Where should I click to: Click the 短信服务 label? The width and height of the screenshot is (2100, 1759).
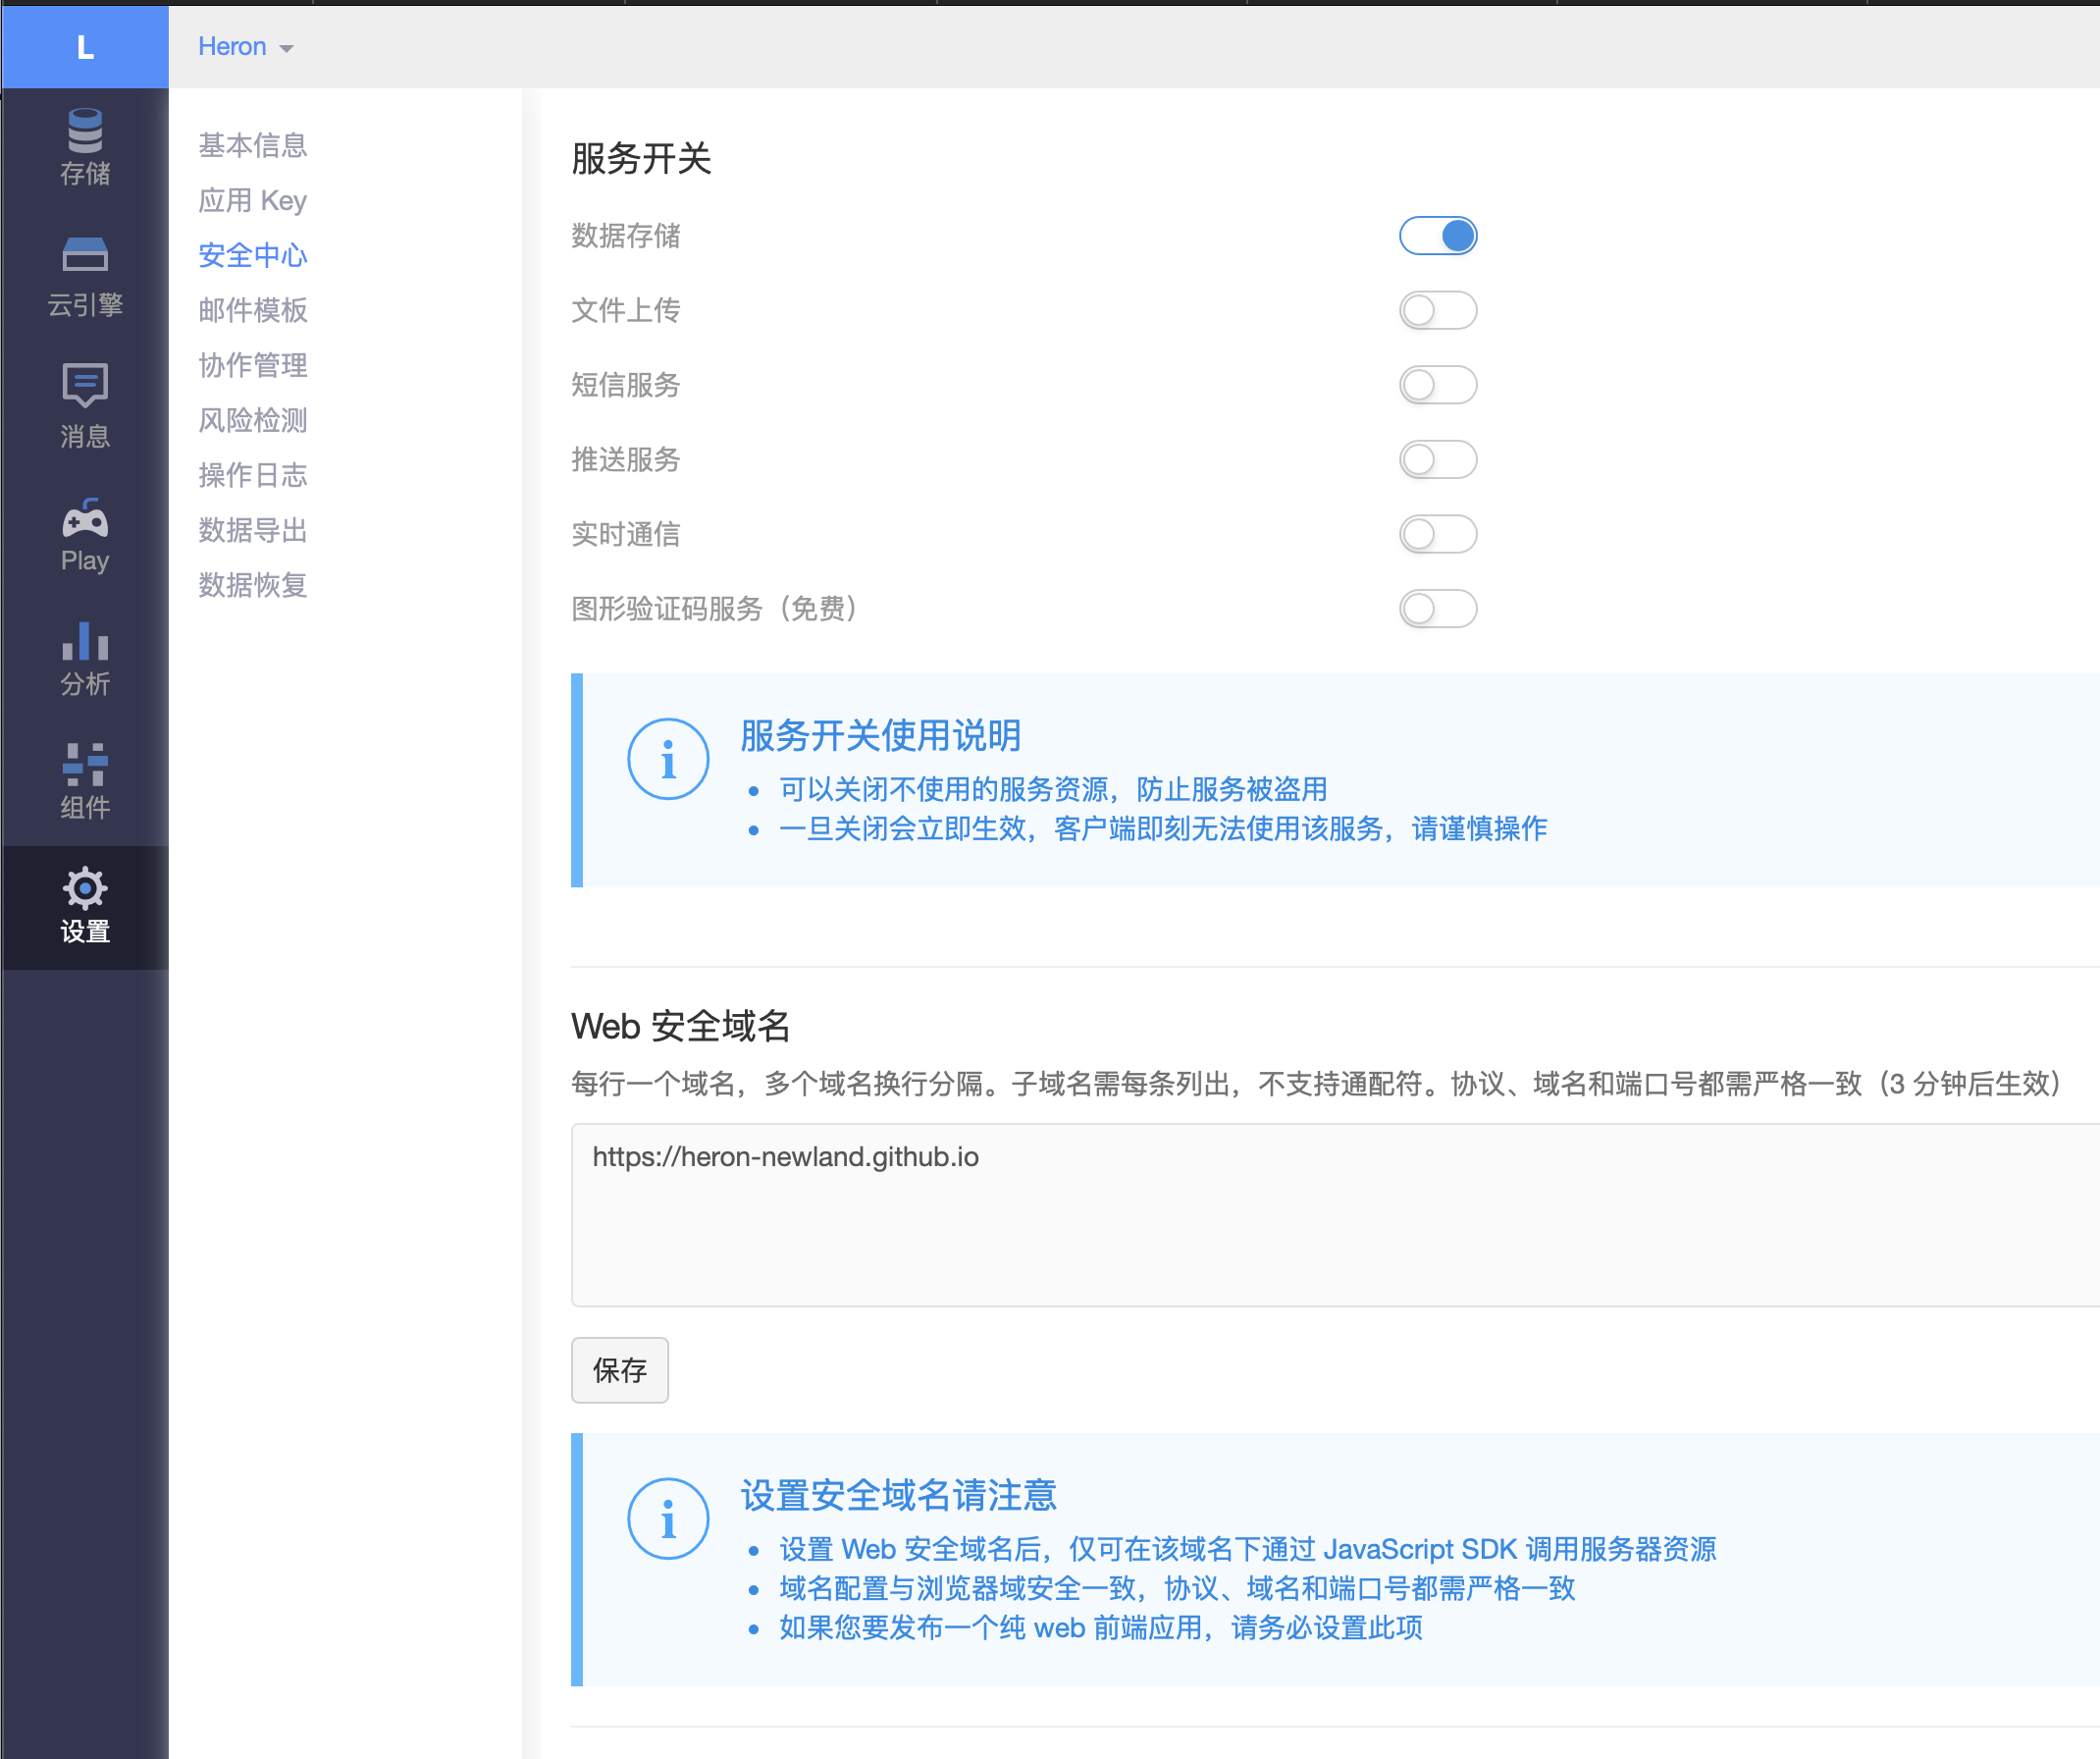(626, 385)
